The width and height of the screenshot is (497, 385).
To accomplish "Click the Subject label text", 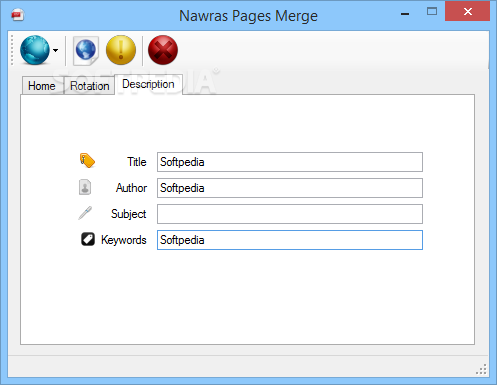I will click(x=129, y=214).
